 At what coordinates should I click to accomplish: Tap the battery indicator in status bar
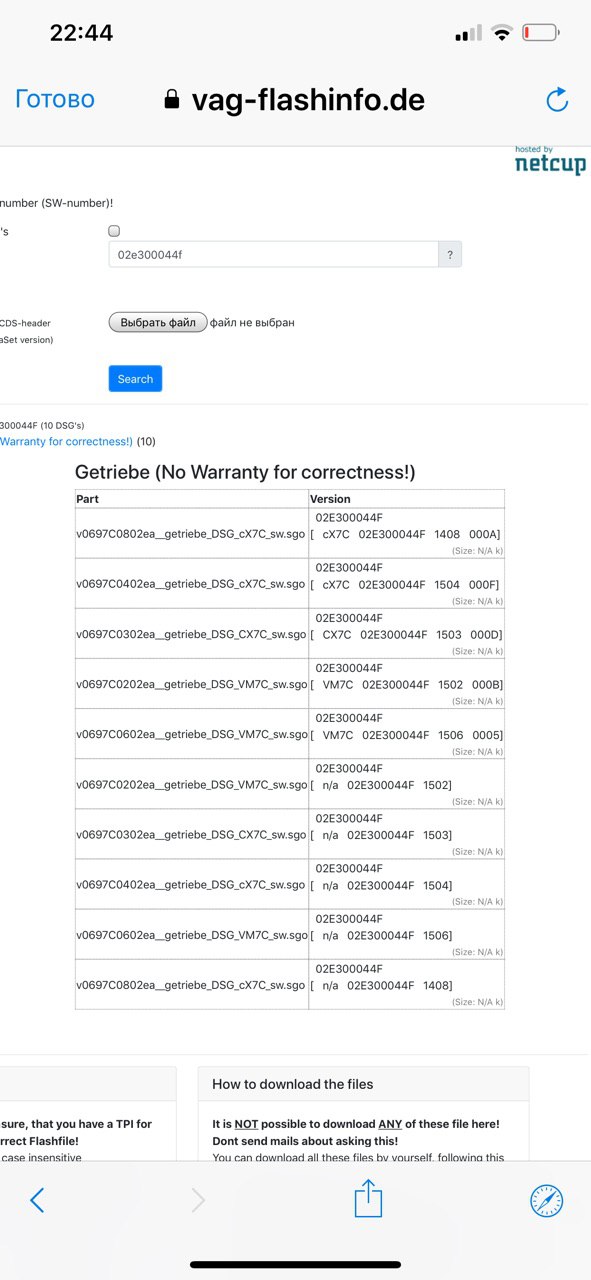point(541,33)
